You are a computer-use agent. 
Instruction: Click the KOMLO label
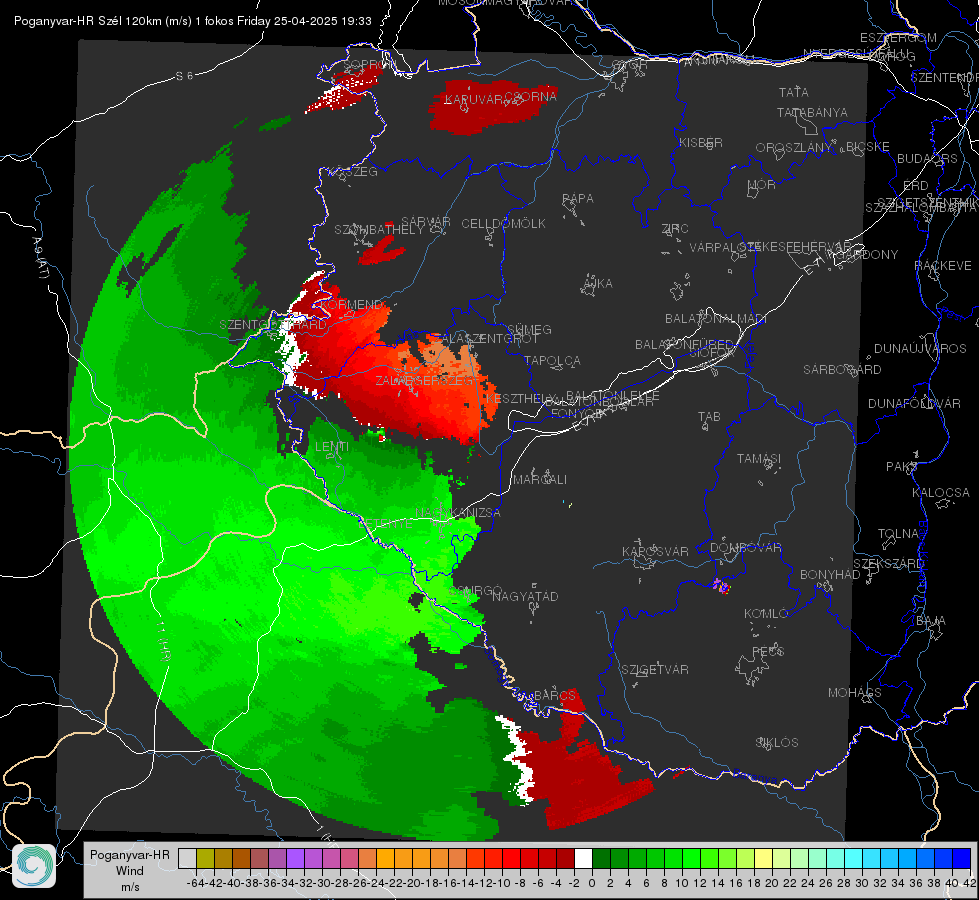(766, 614)
